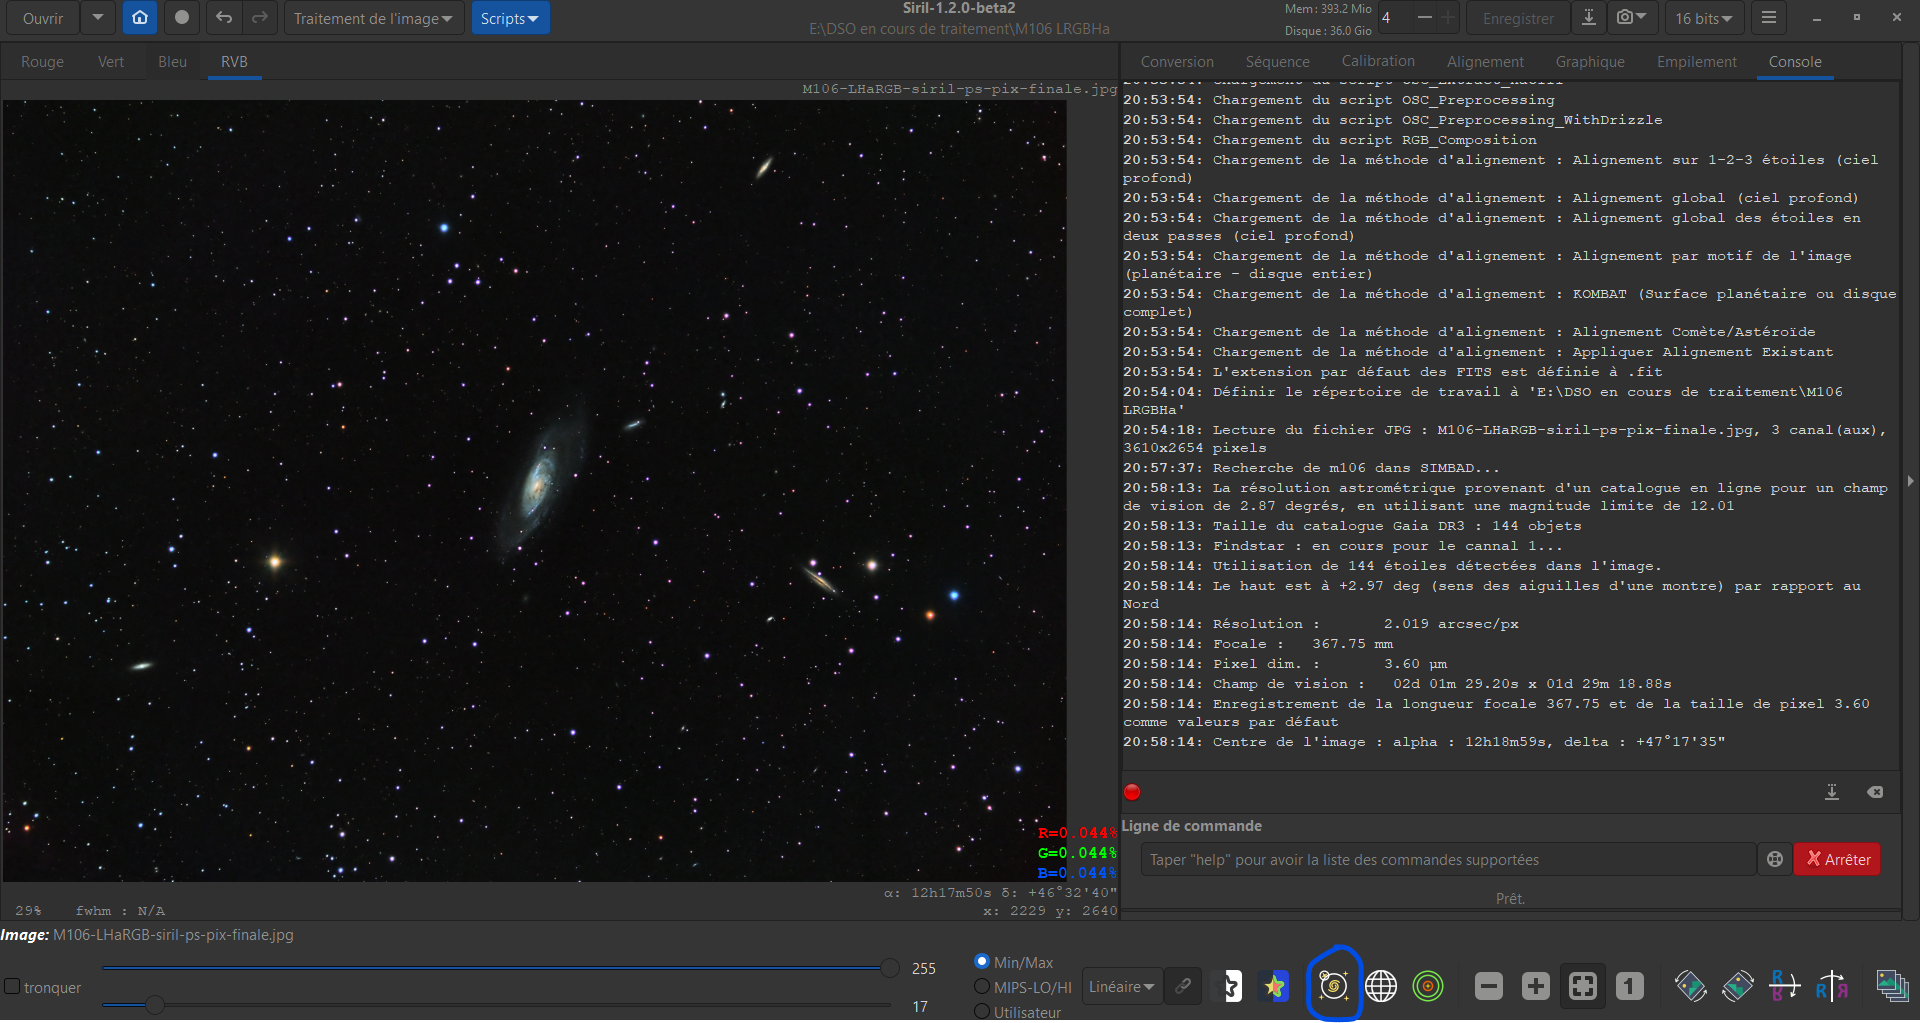Toggle the celestial grid globe icon
The image size is (1920, 1023).
[1381, 987]
